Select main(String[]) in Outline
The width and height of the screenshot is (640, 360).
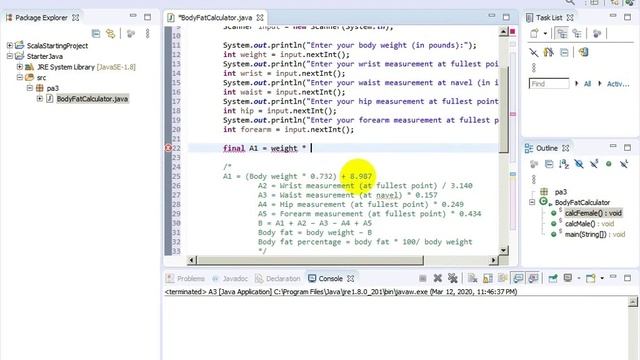click(595, 234)
